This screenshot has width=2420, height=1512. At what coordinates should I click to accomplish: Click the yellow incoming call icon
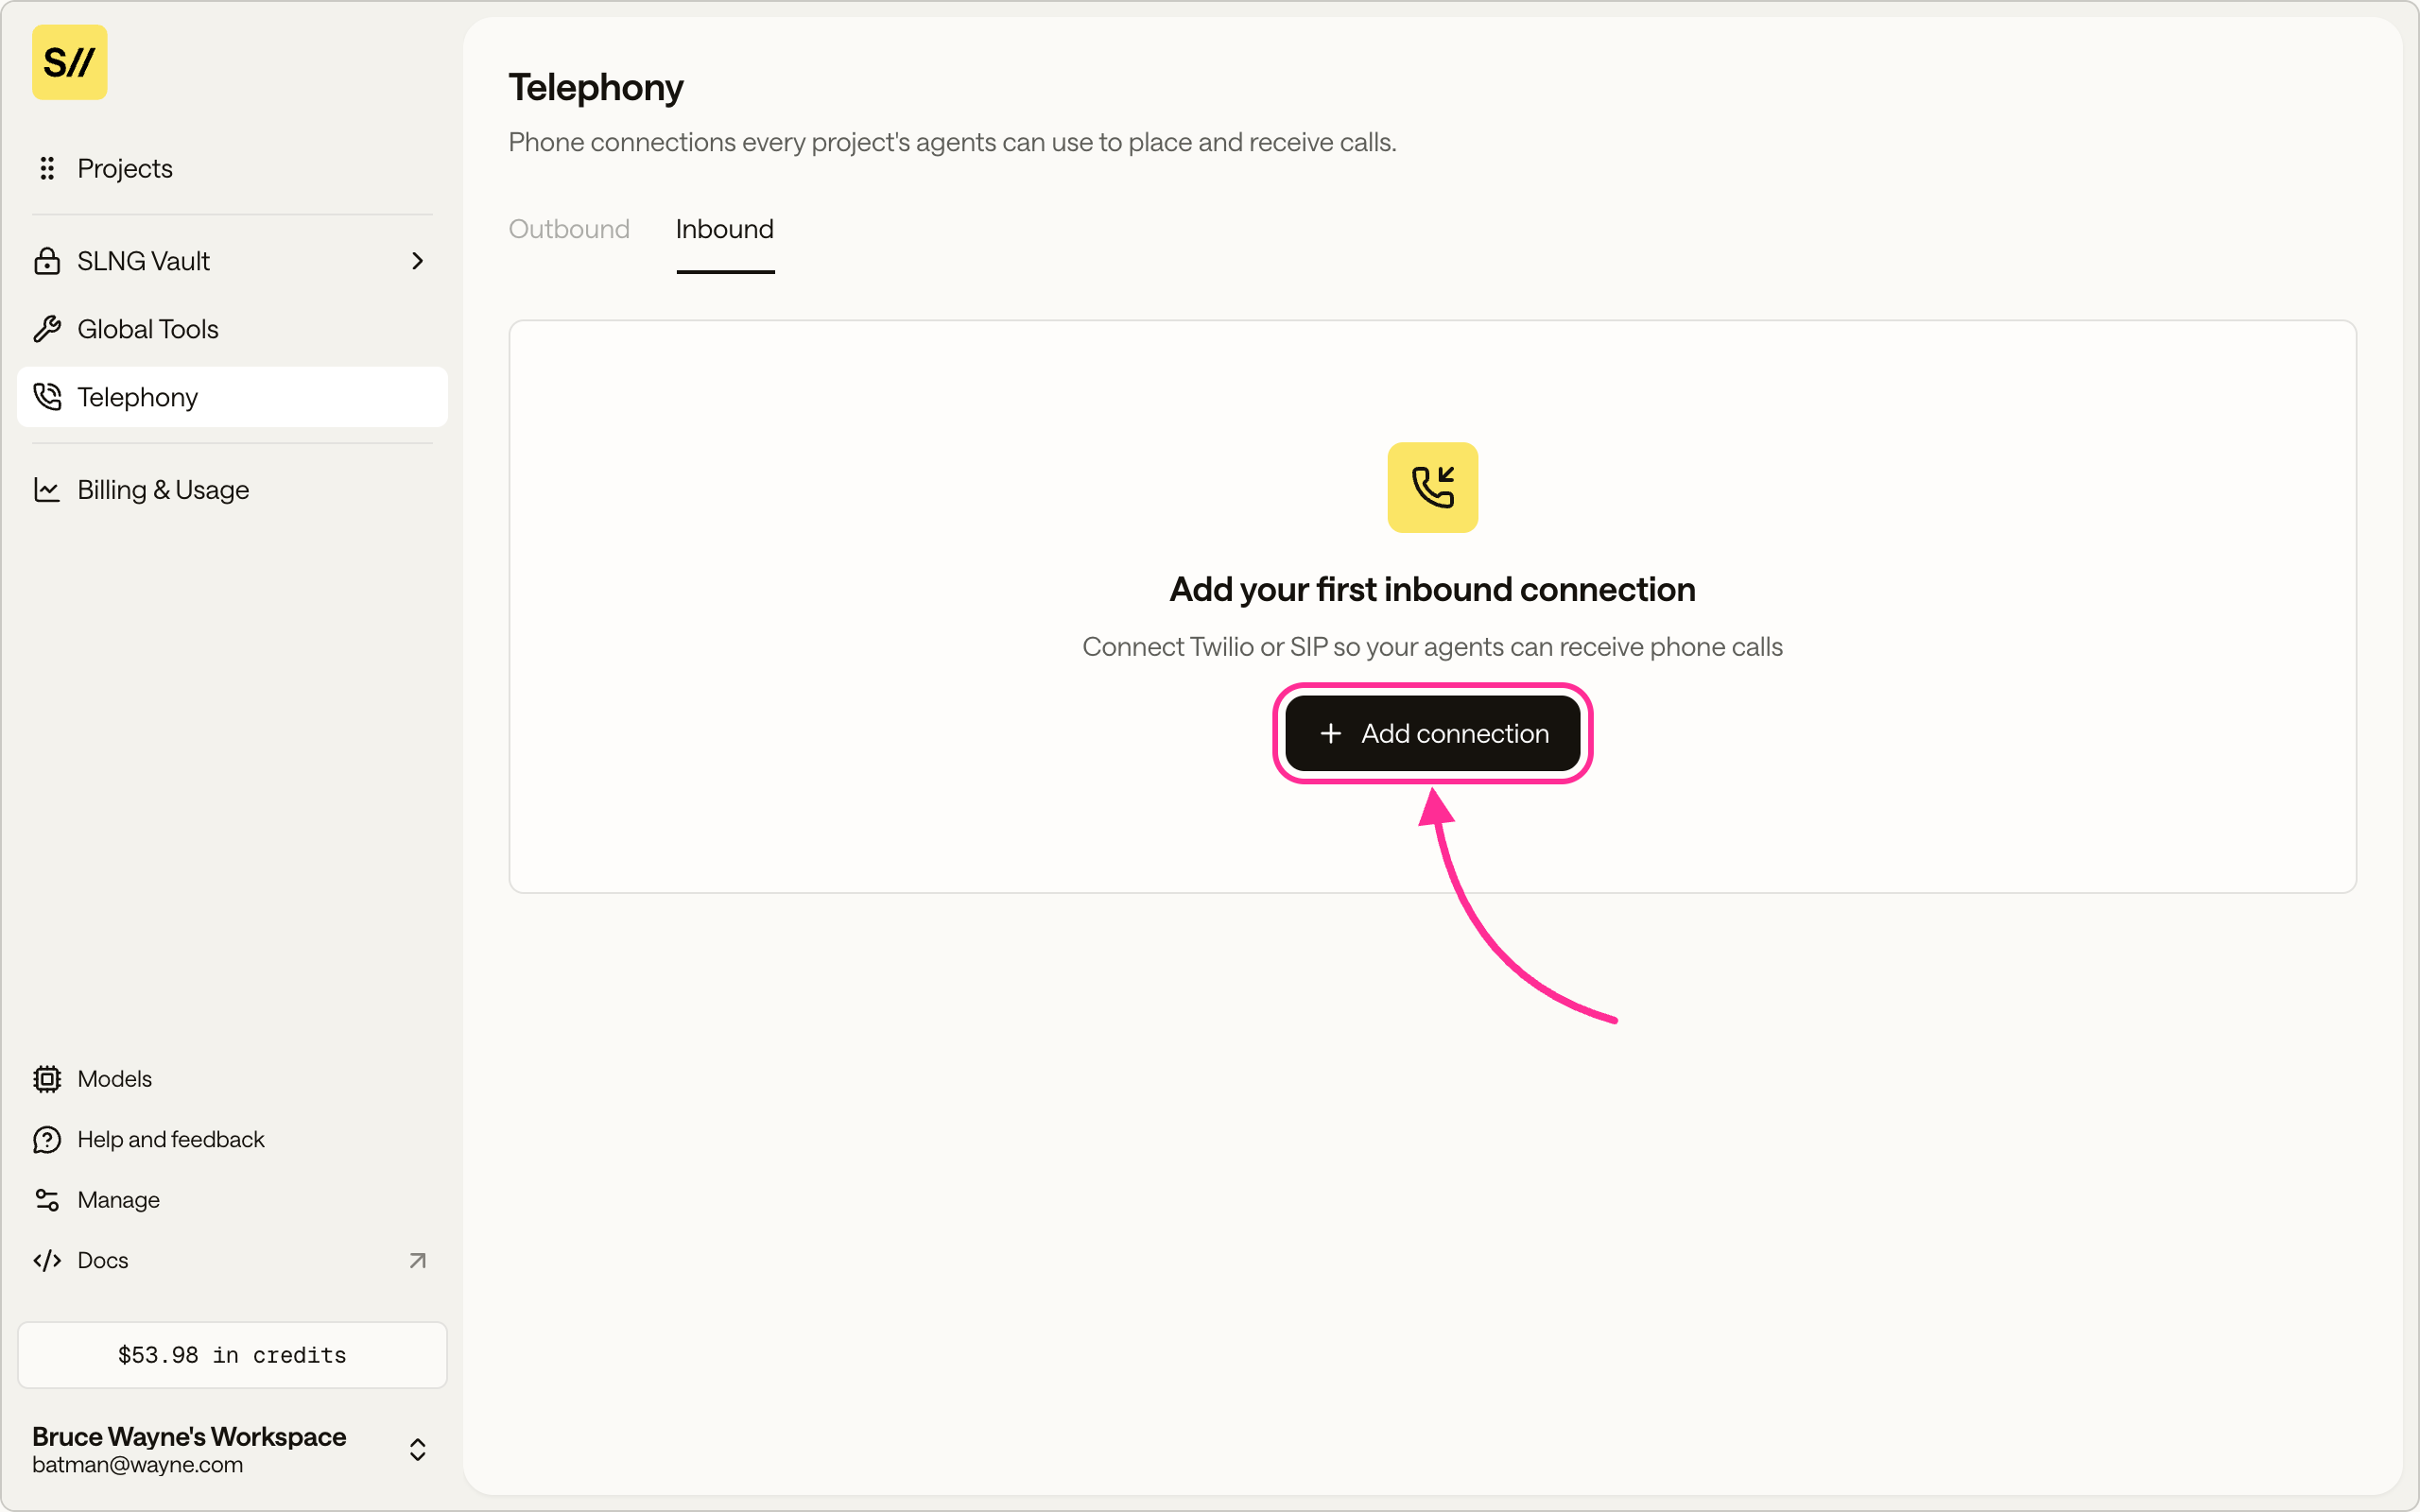(1432, 487)
